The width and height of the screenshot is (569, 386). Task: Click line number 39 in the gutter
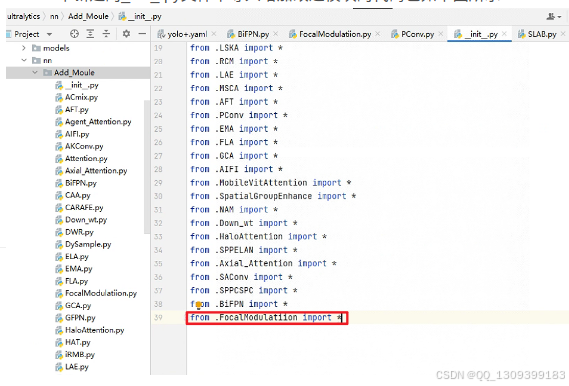(x=158, y=317)
